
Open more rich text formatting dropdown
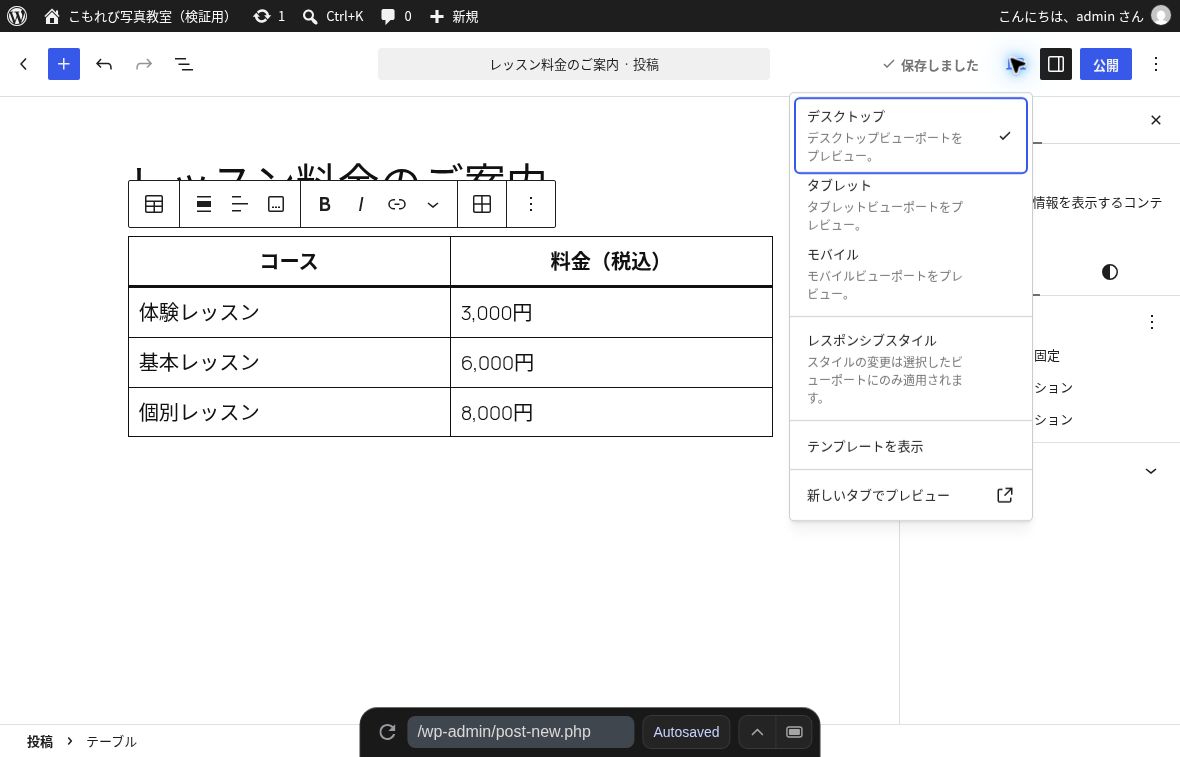(x=433, y=204)
